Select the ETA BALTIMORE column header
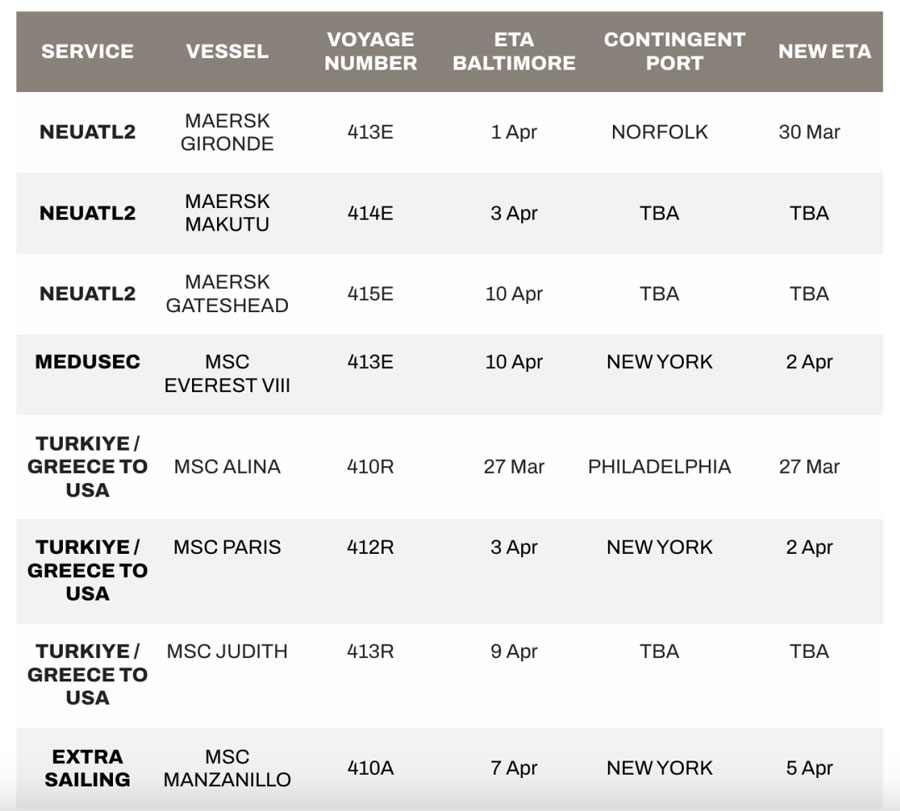 click(x=514, y=51)
